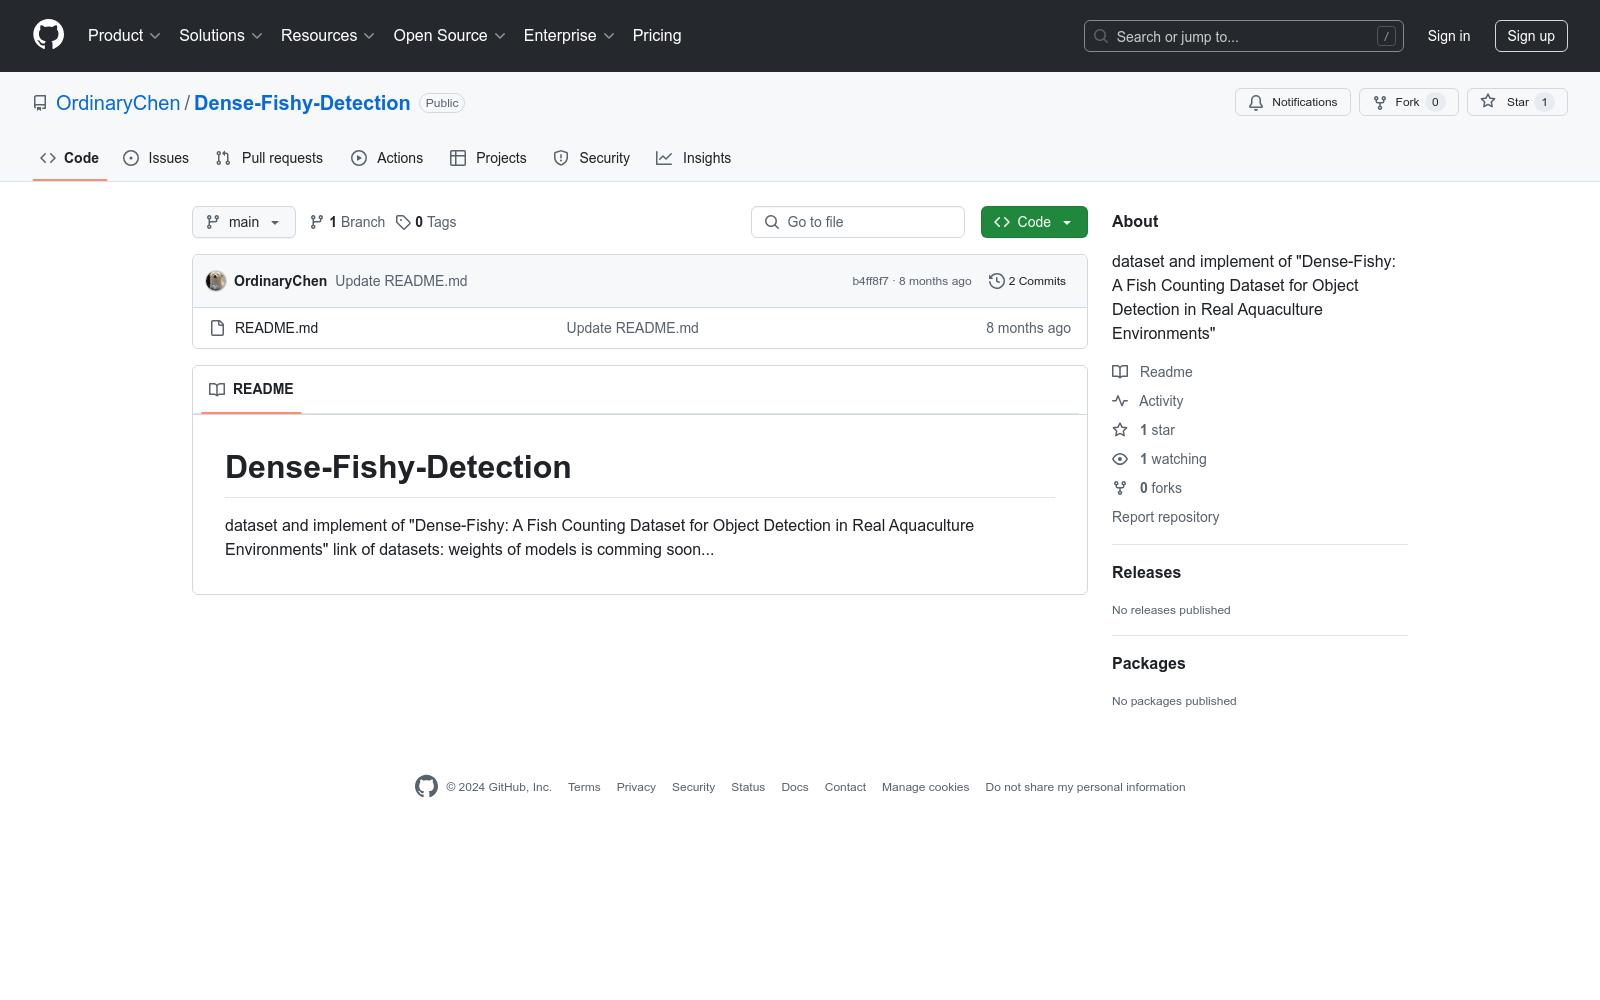The width and height of the screenshot is (1600, 1000).
Task: Click Report repository
Action: click(1165, 517)
